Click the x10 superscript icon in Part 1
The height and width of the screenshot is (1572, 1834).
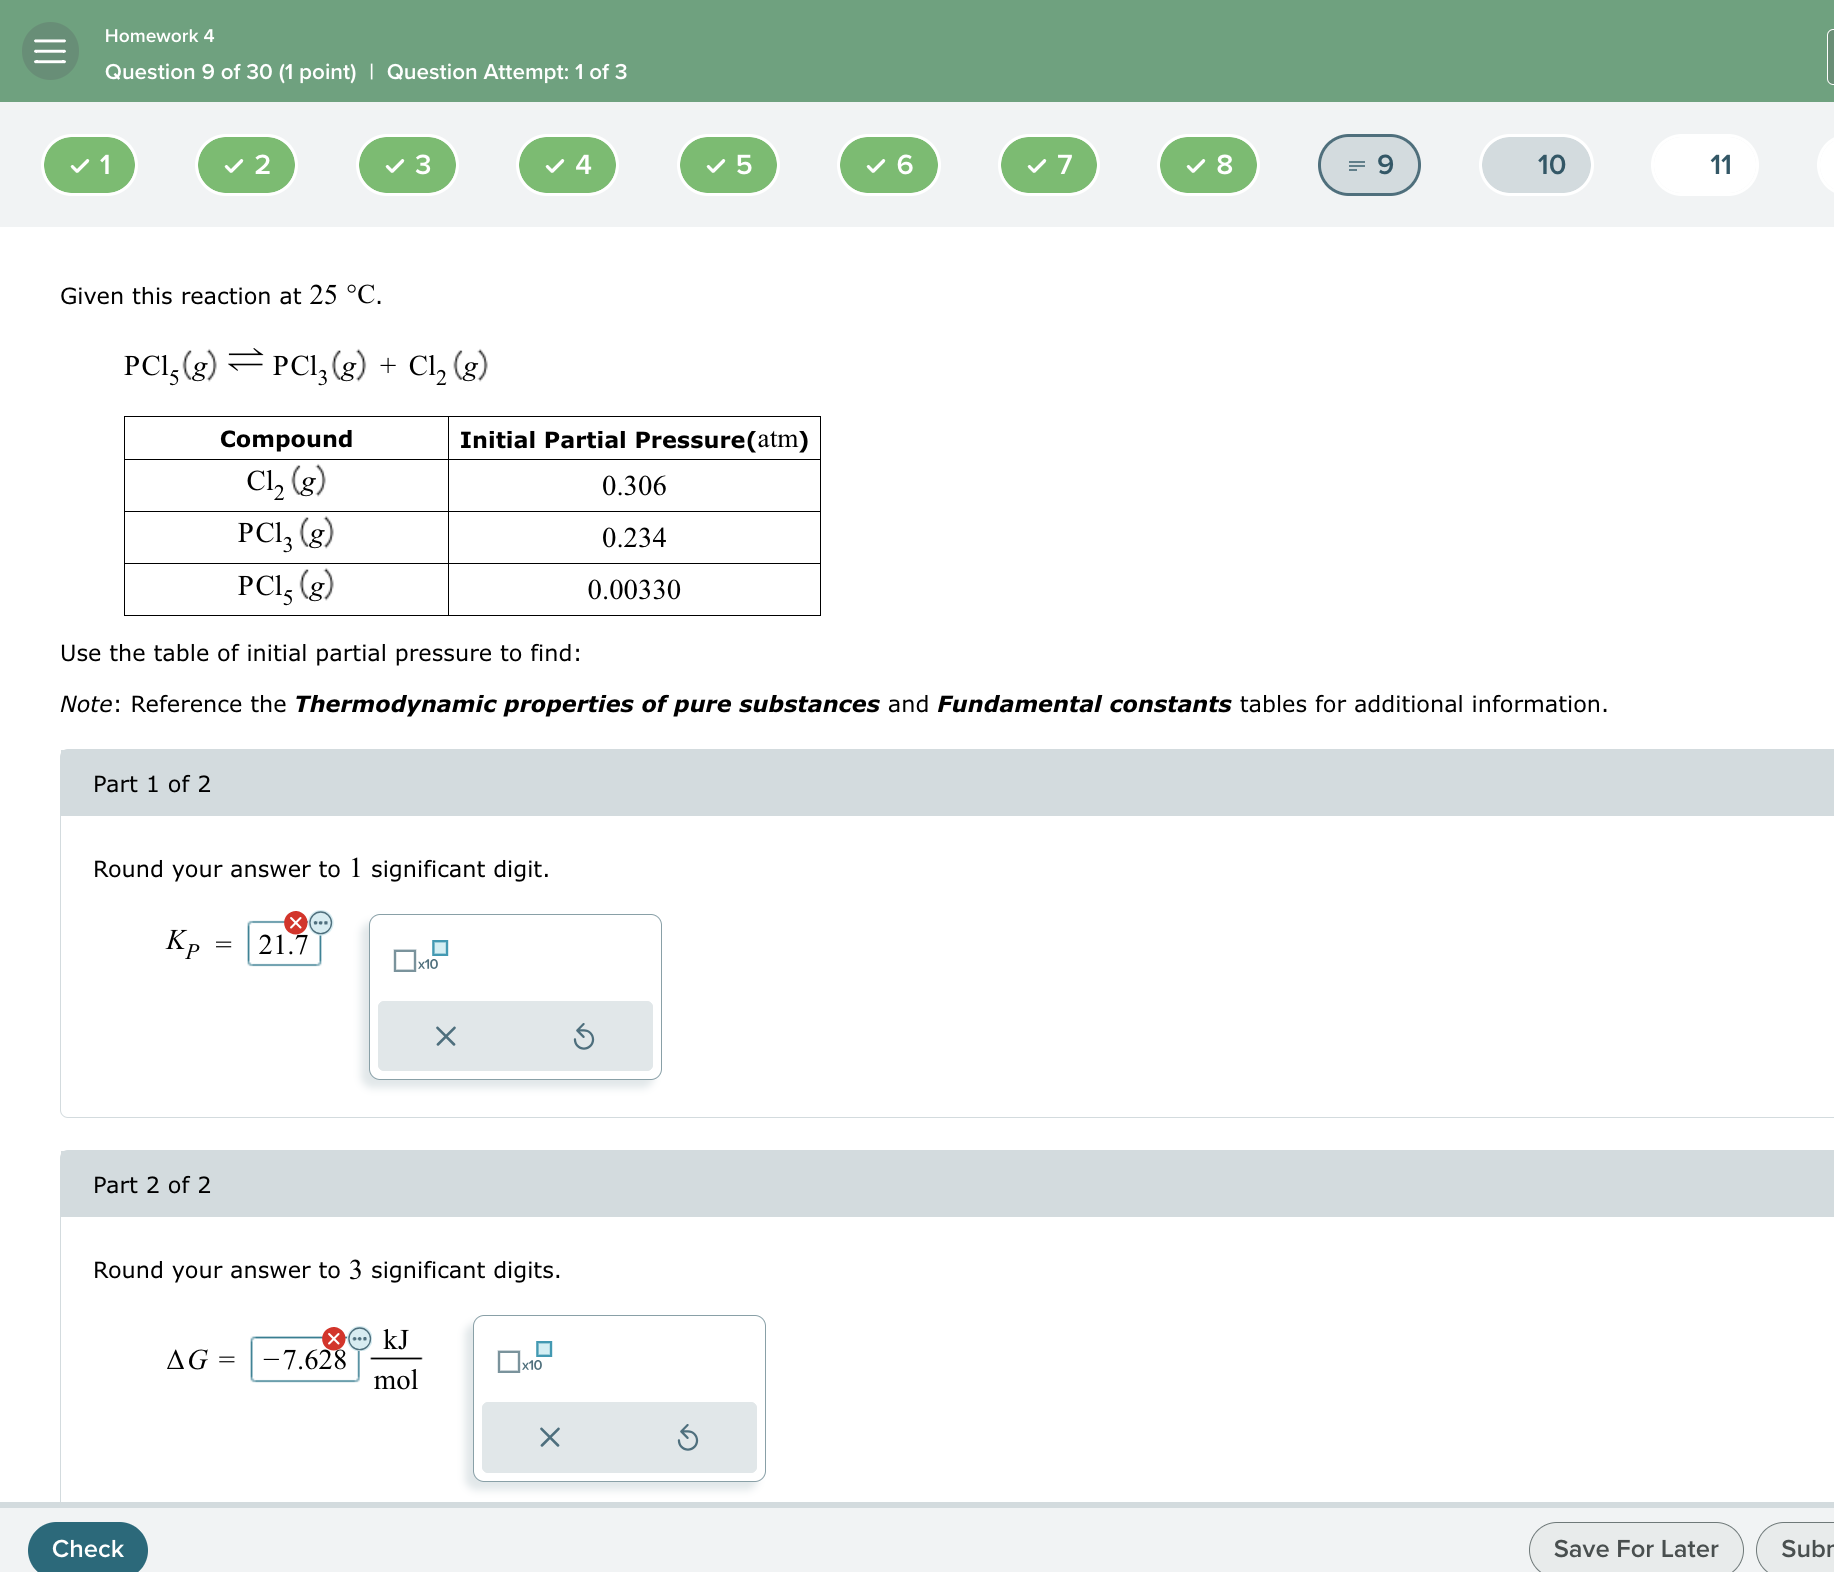[x=417, y=958]
